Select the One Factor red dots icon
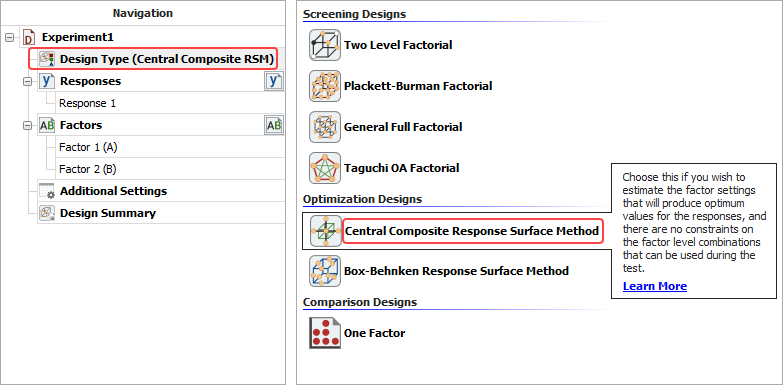Screen dimensions: 783x385 pyautogui.click(x=325, y=333)
